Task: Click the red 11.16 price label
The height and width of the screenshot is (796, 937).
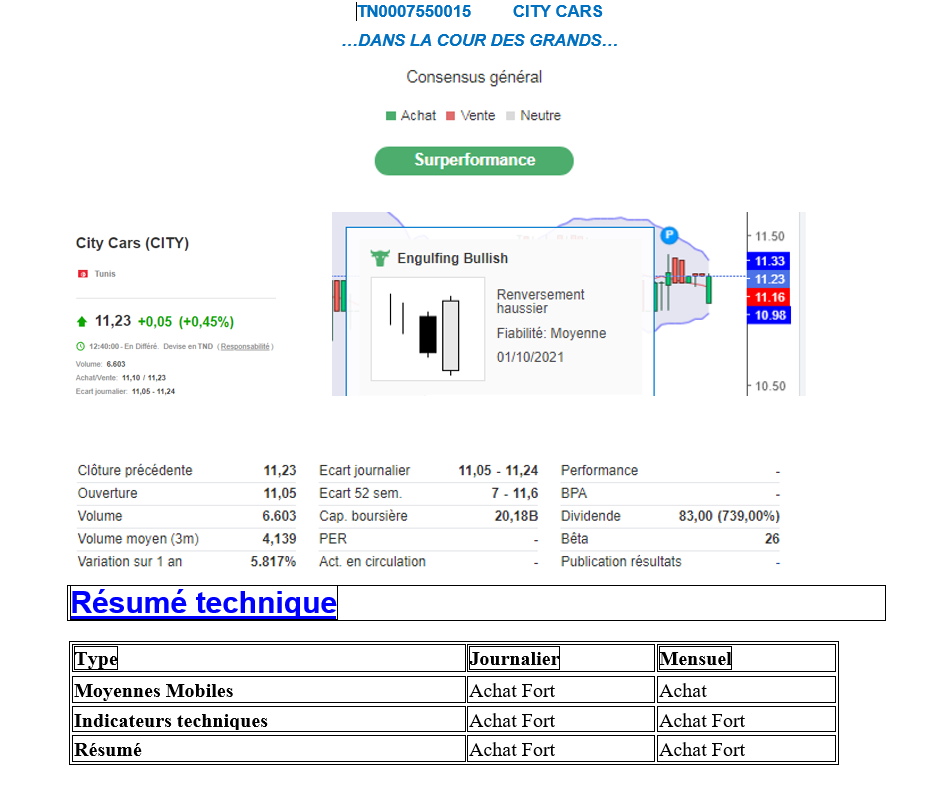Action: [x=769, y=297]
